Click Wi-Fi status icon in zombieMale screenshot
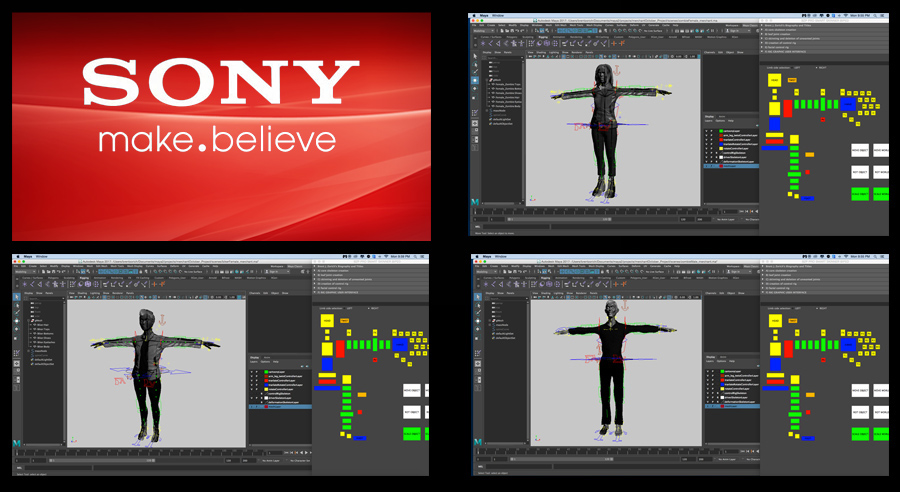 click(846, 257)
